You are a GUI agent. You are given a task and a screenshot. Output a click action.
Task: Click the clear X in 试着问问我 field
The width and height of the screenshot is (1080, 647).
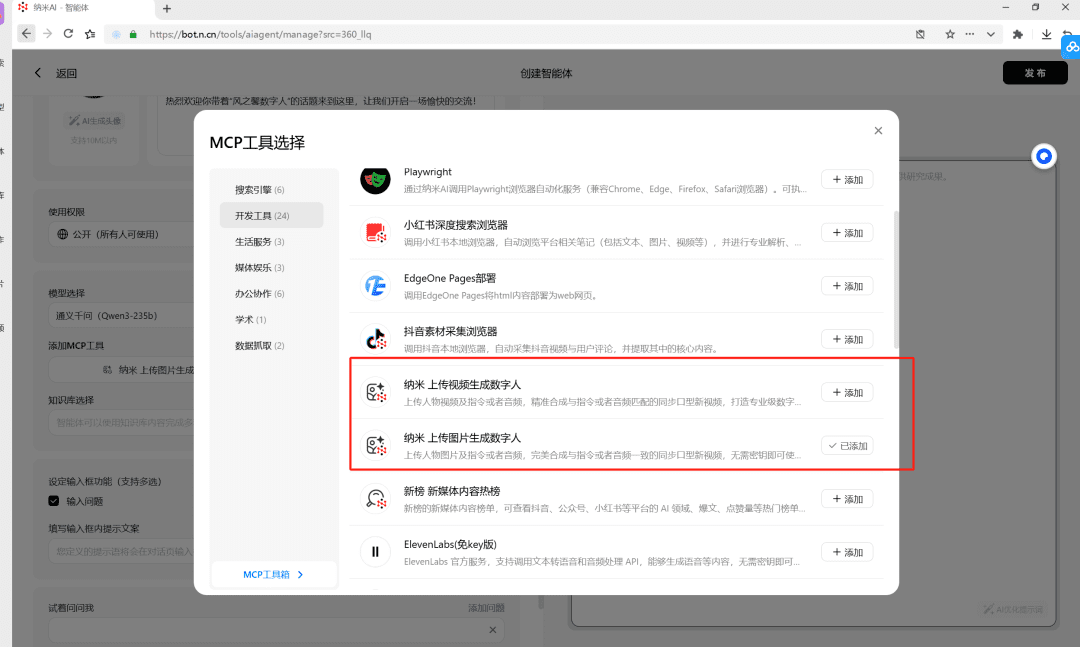492,630
